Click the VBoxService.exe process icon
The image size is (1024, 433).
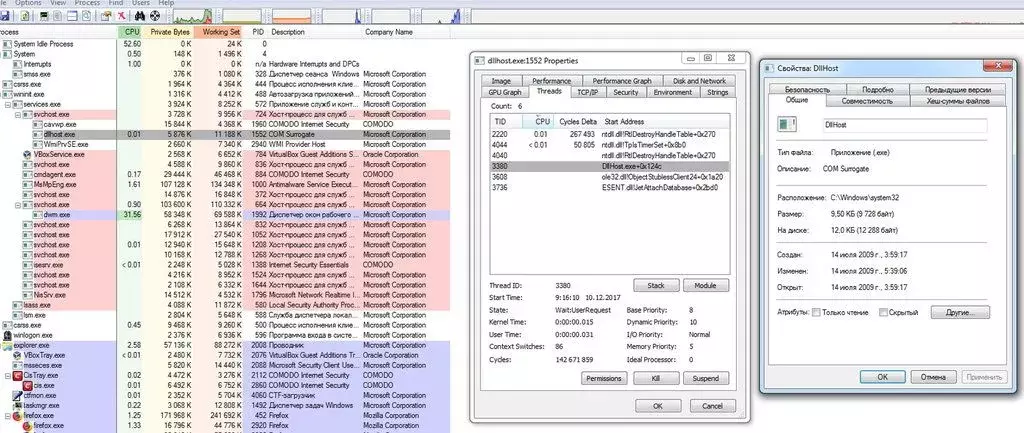(27, 155)
